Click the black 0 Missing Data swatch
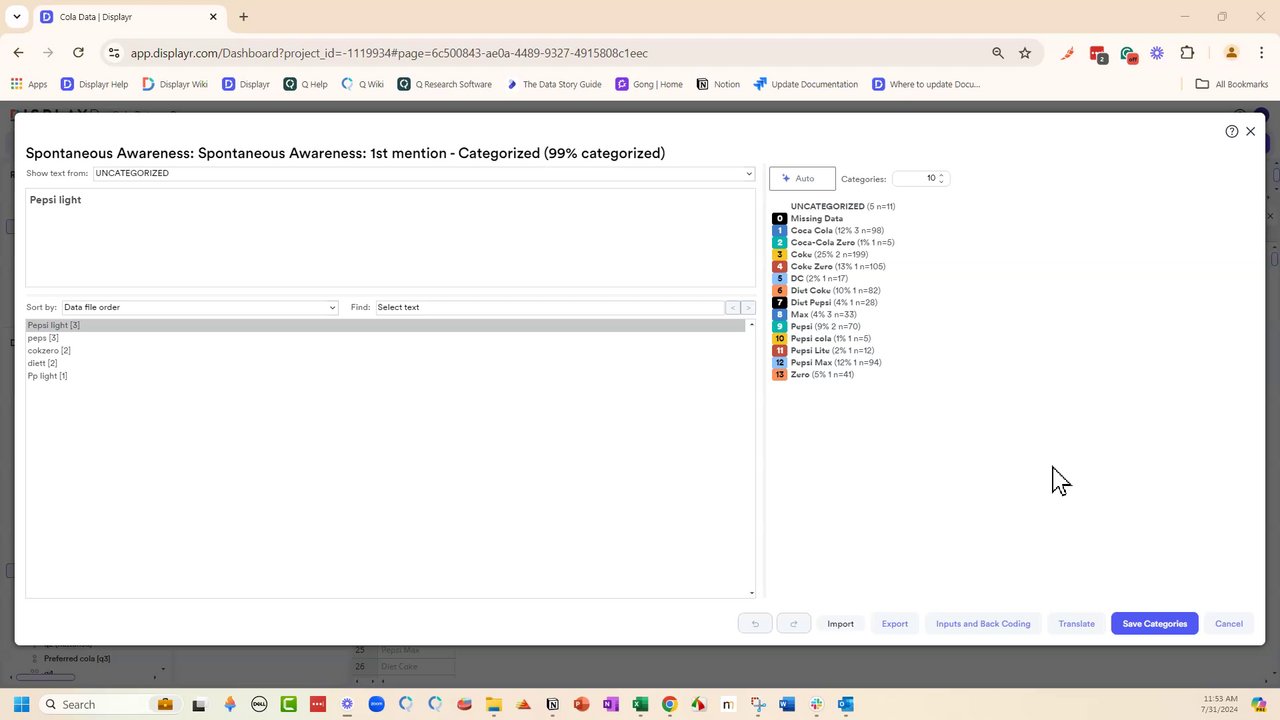Screen dimensions: 1280x720 780,218
